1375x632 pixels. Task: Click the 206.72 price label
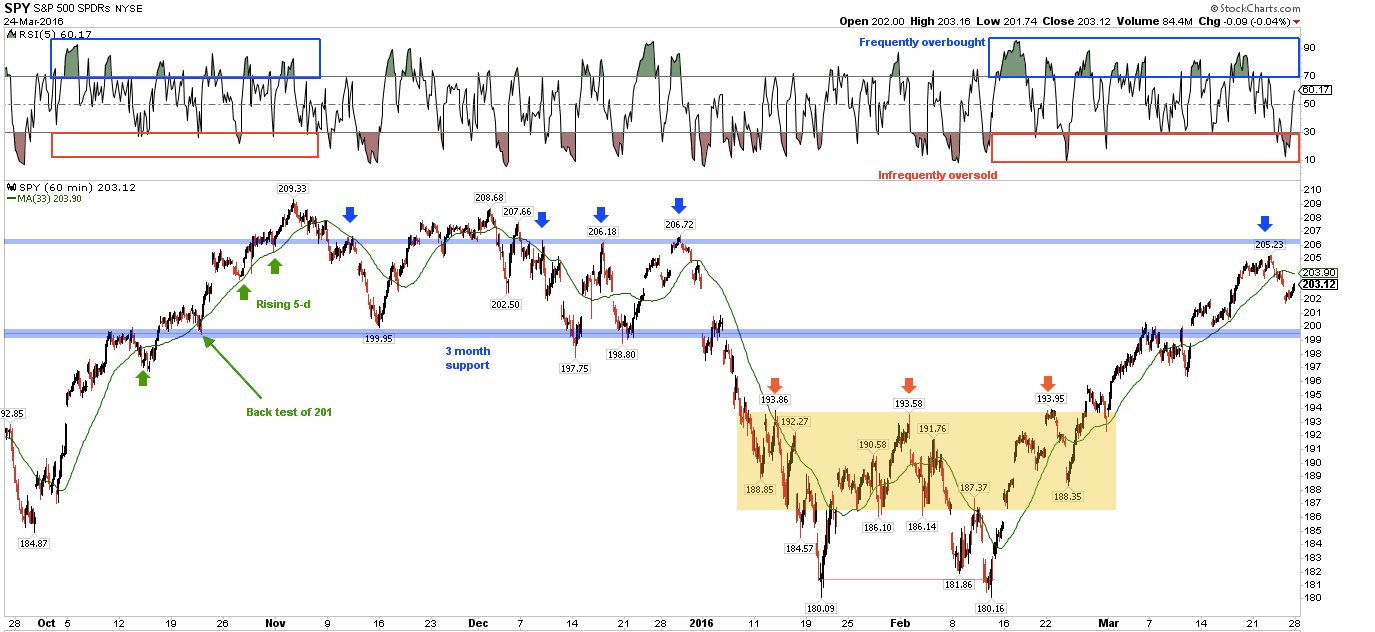point(679,225)
